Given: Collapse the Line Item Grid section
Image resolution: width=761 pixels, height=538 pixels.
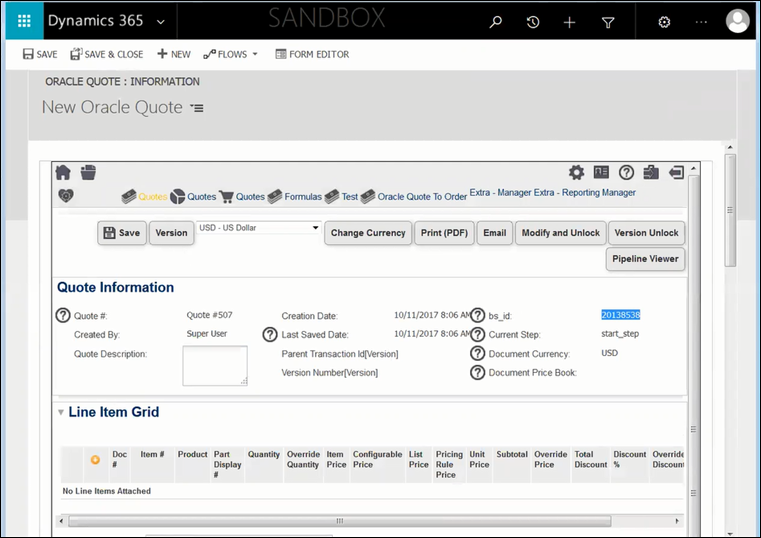Looking at the screenshot, I should (x=61, y=412).
